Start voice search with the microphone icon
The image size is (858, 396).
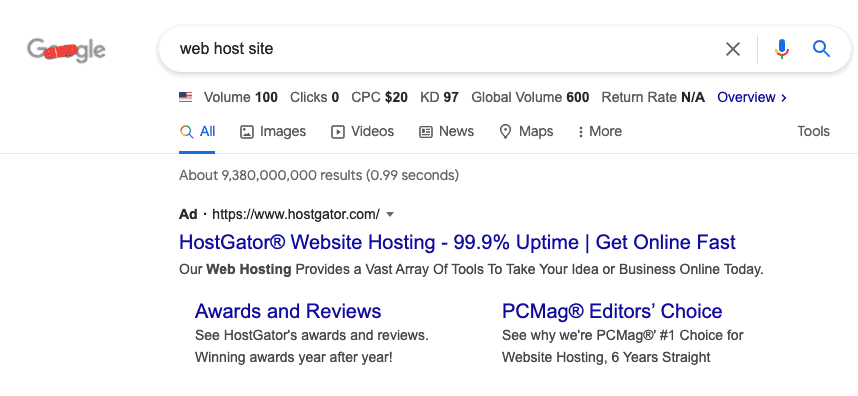(782, 49)
